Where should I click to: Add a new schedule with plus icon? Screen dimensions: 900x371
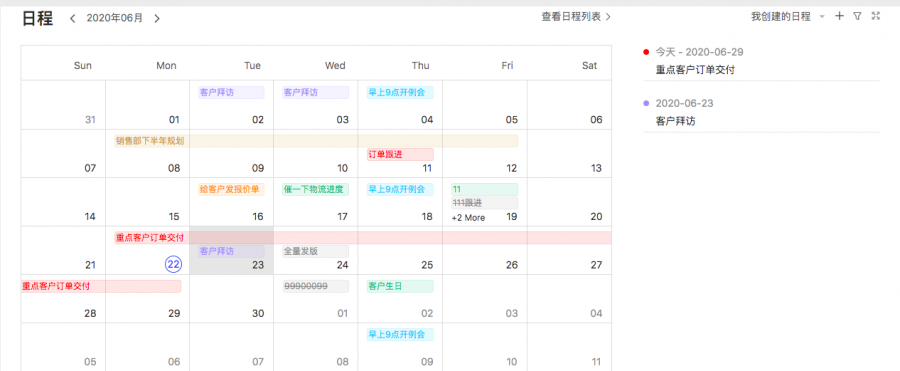[x=839, y=16]
